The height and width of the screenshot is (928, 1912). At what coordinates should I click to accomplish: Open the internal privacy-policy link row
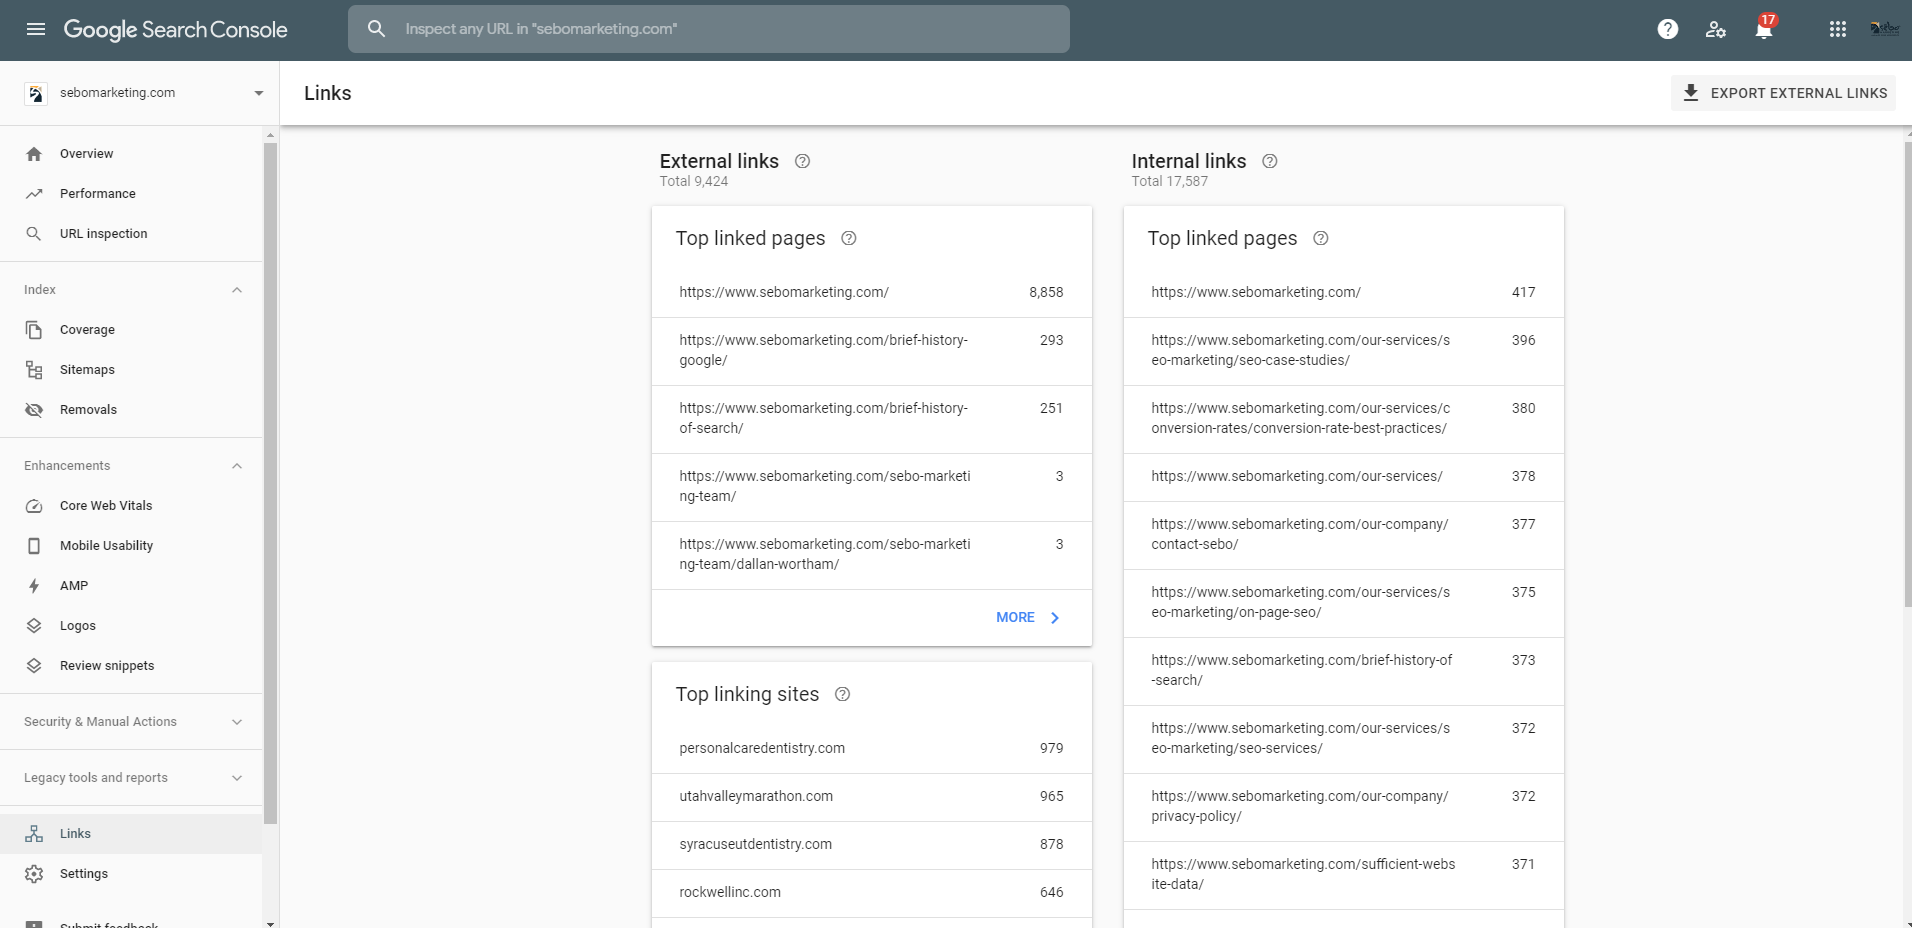[x=1344, y=807]
